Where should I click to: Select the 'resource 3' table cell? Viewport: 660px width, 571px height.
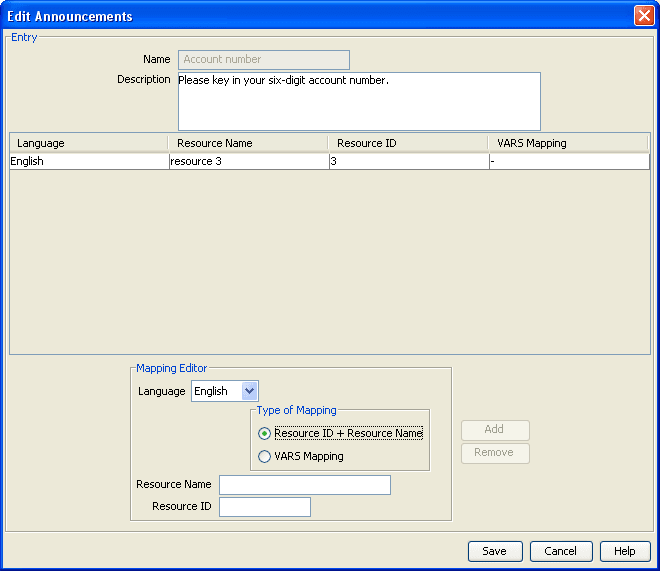coord(249,162)
